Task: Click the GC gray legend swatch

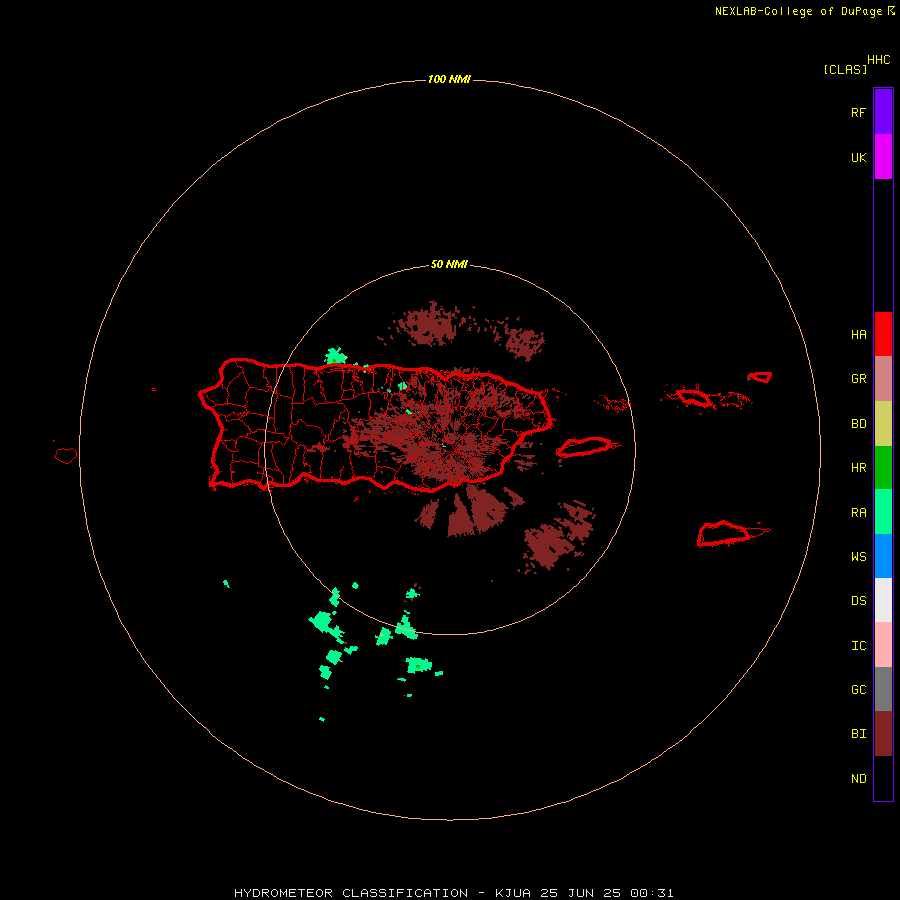Action: pyautogui.click(x=883, y=689)
